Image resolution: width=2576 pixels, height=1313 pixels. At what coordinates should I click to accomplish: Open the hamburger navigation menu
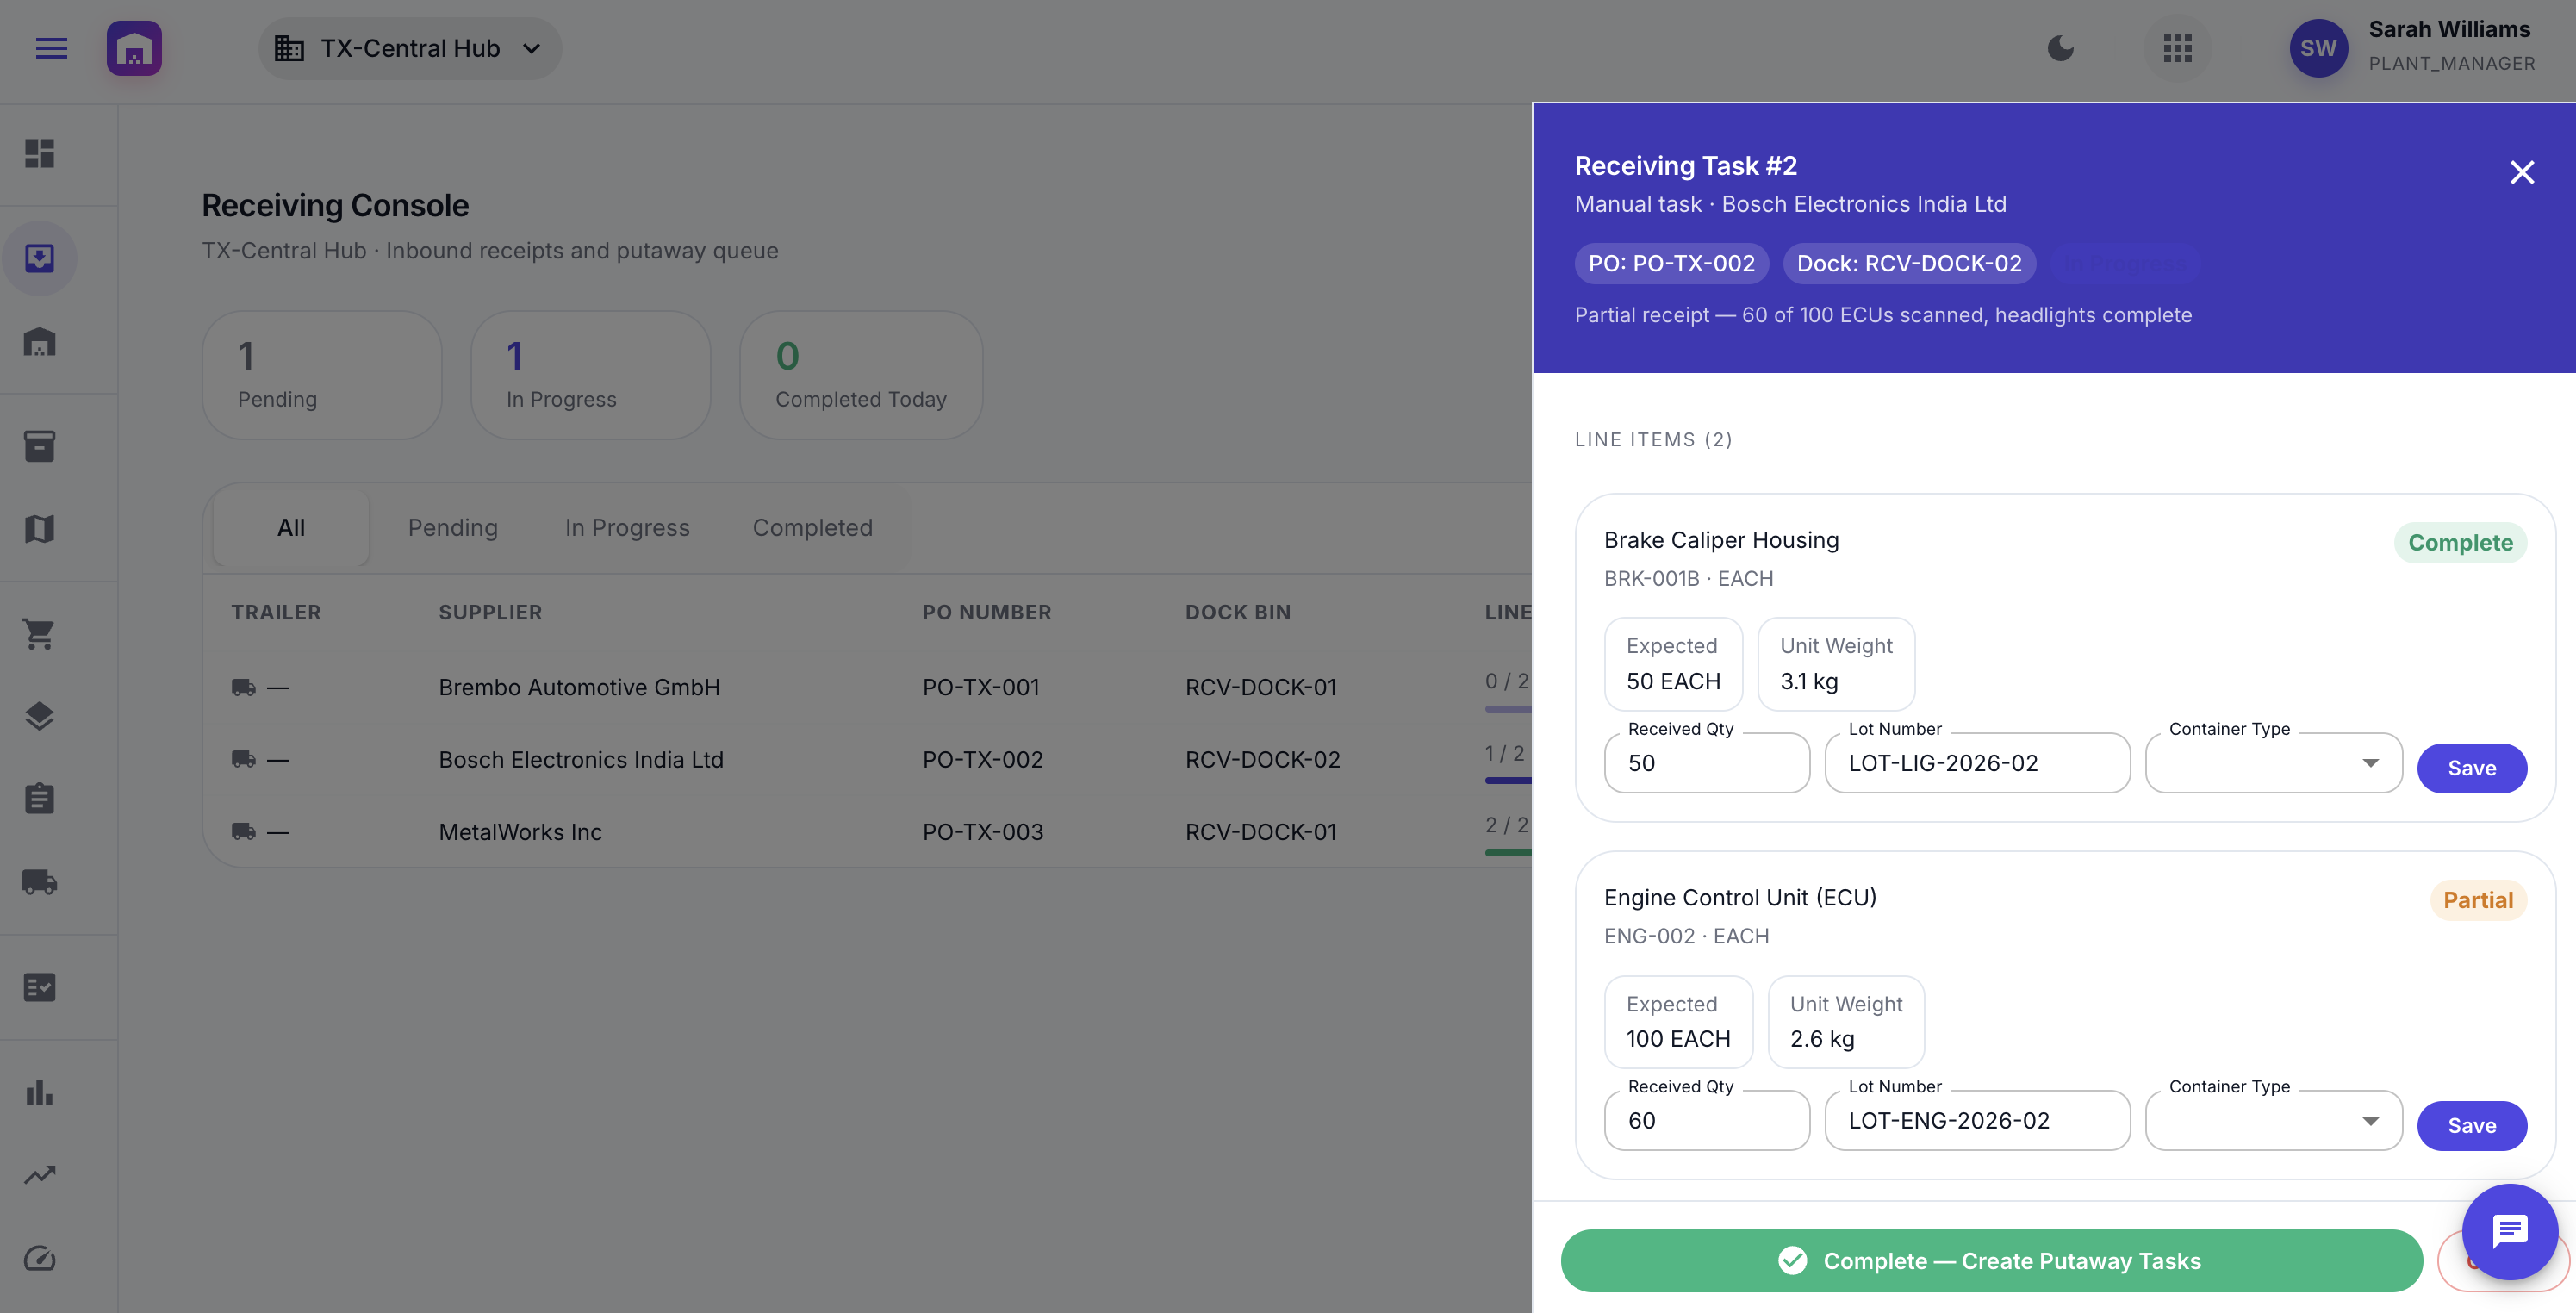[51, 48]
